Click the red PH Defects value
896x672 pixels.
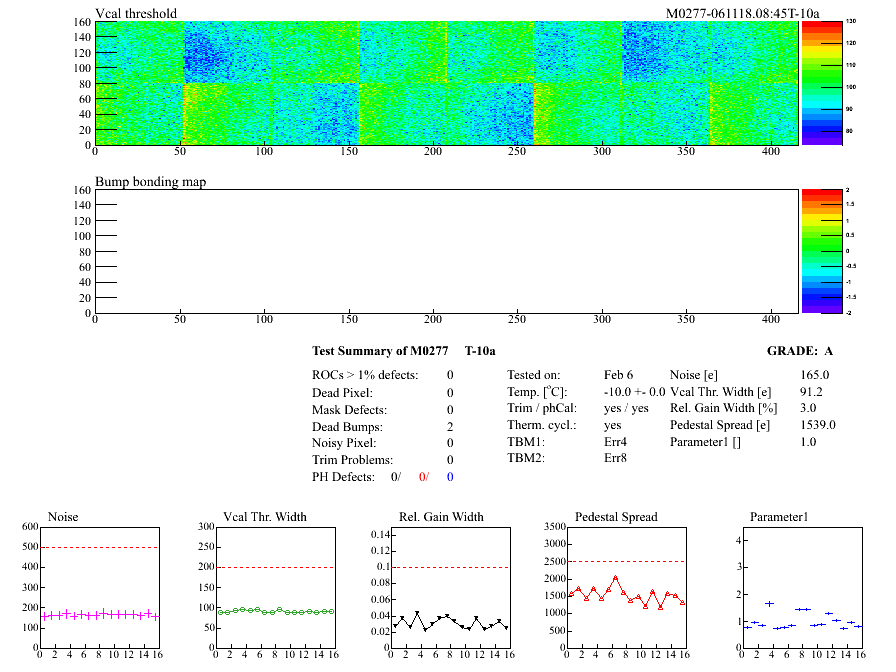click(423, 477)
